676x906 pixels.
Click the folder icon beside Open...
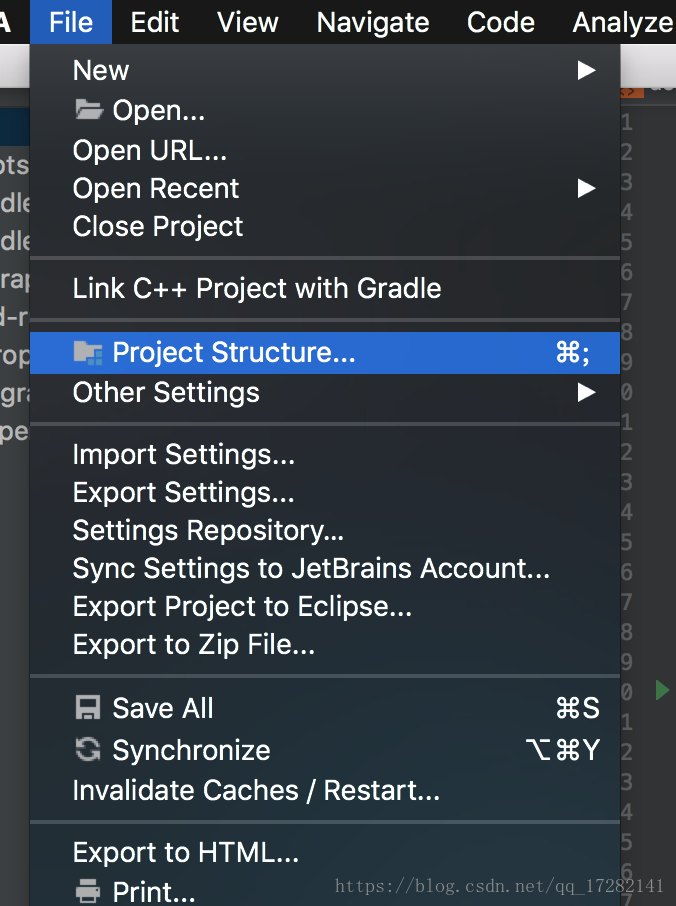(88, 109)
